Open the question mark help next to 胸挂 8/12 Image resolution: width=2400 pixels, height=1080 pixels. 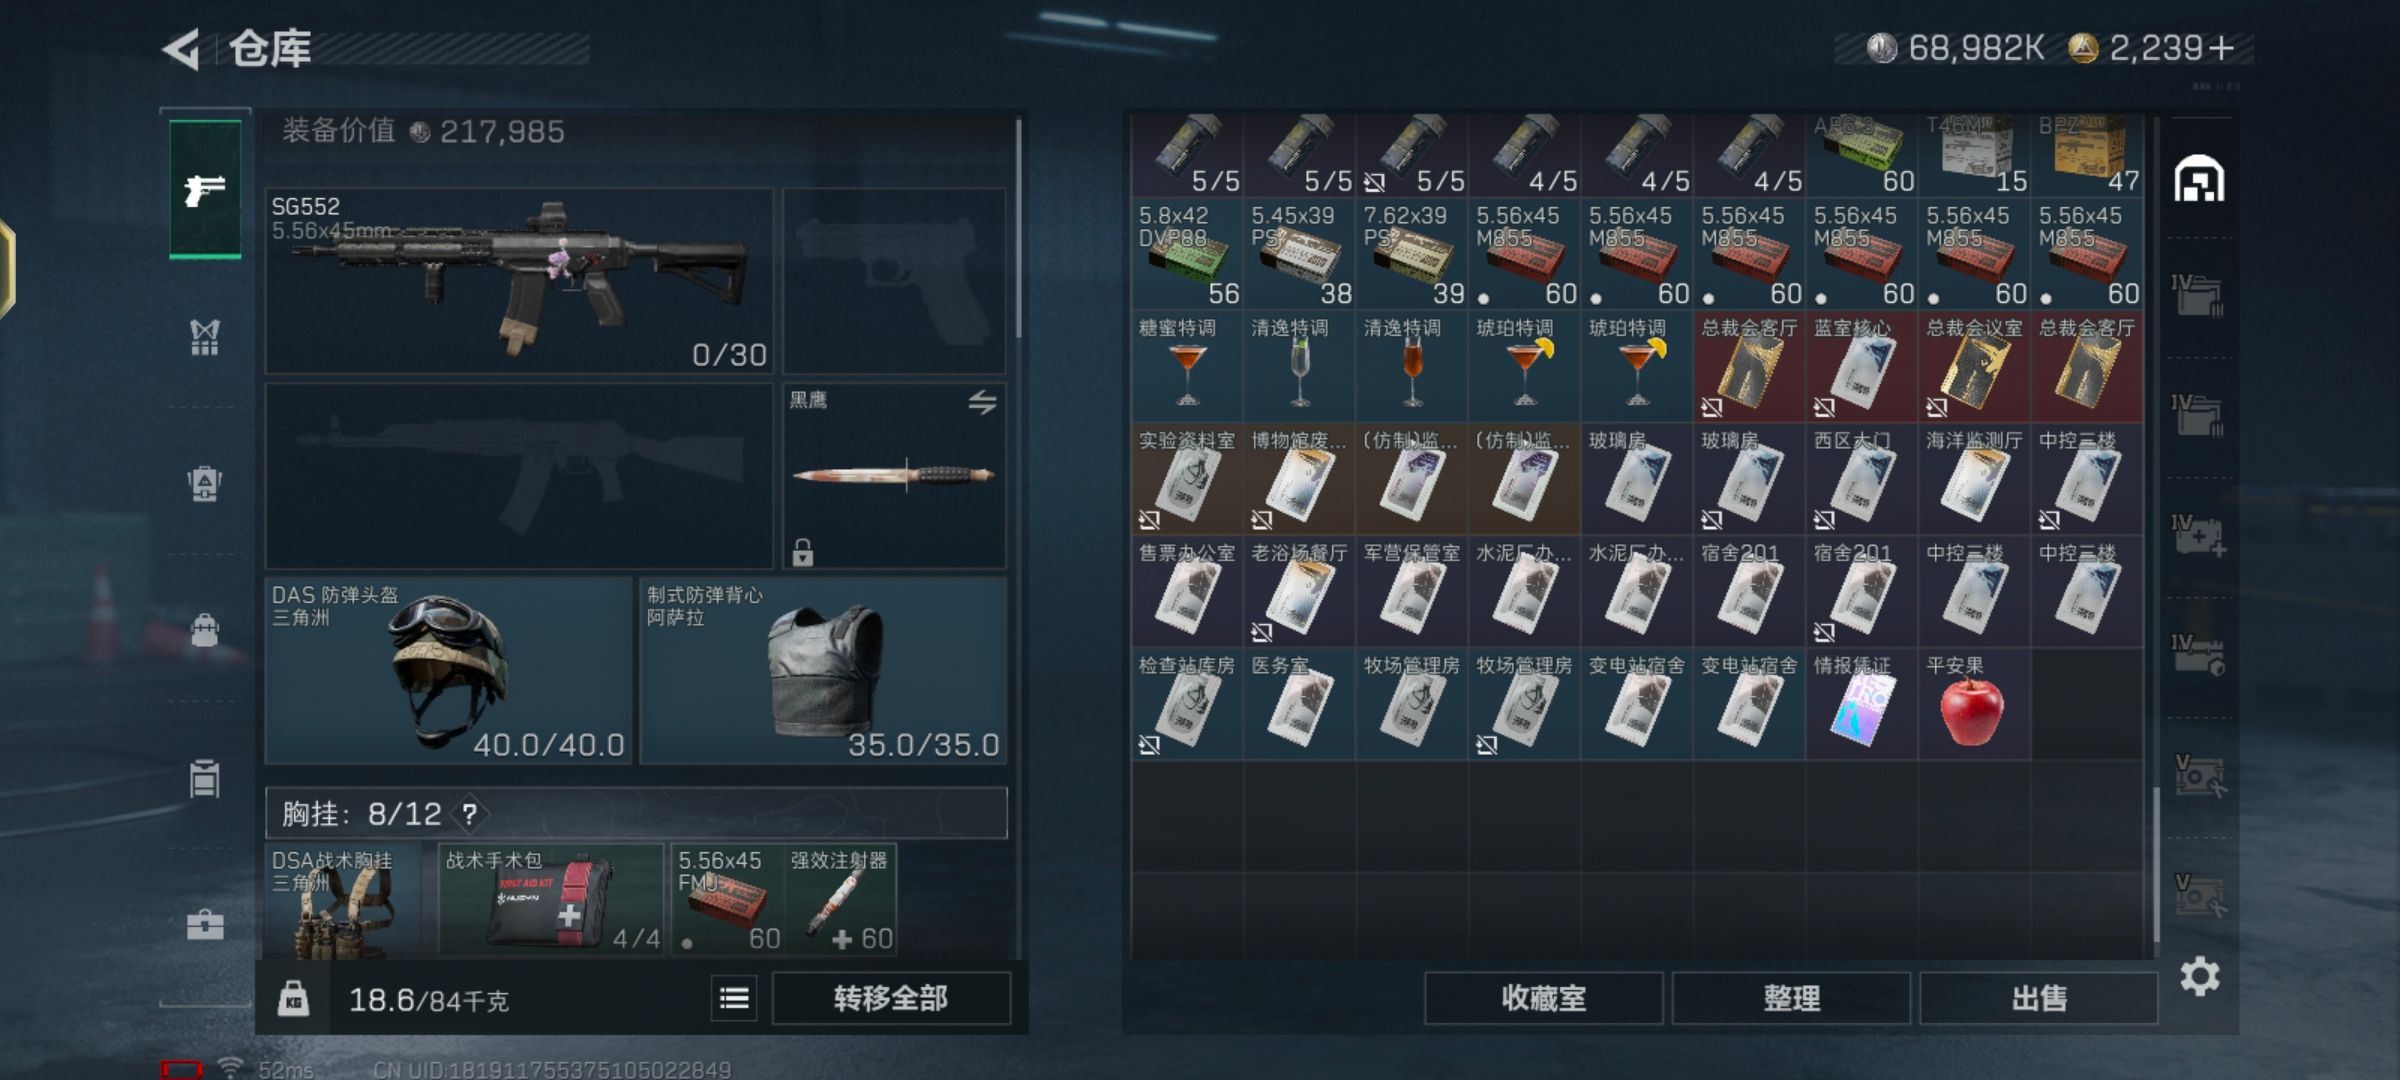click(469, 814)
